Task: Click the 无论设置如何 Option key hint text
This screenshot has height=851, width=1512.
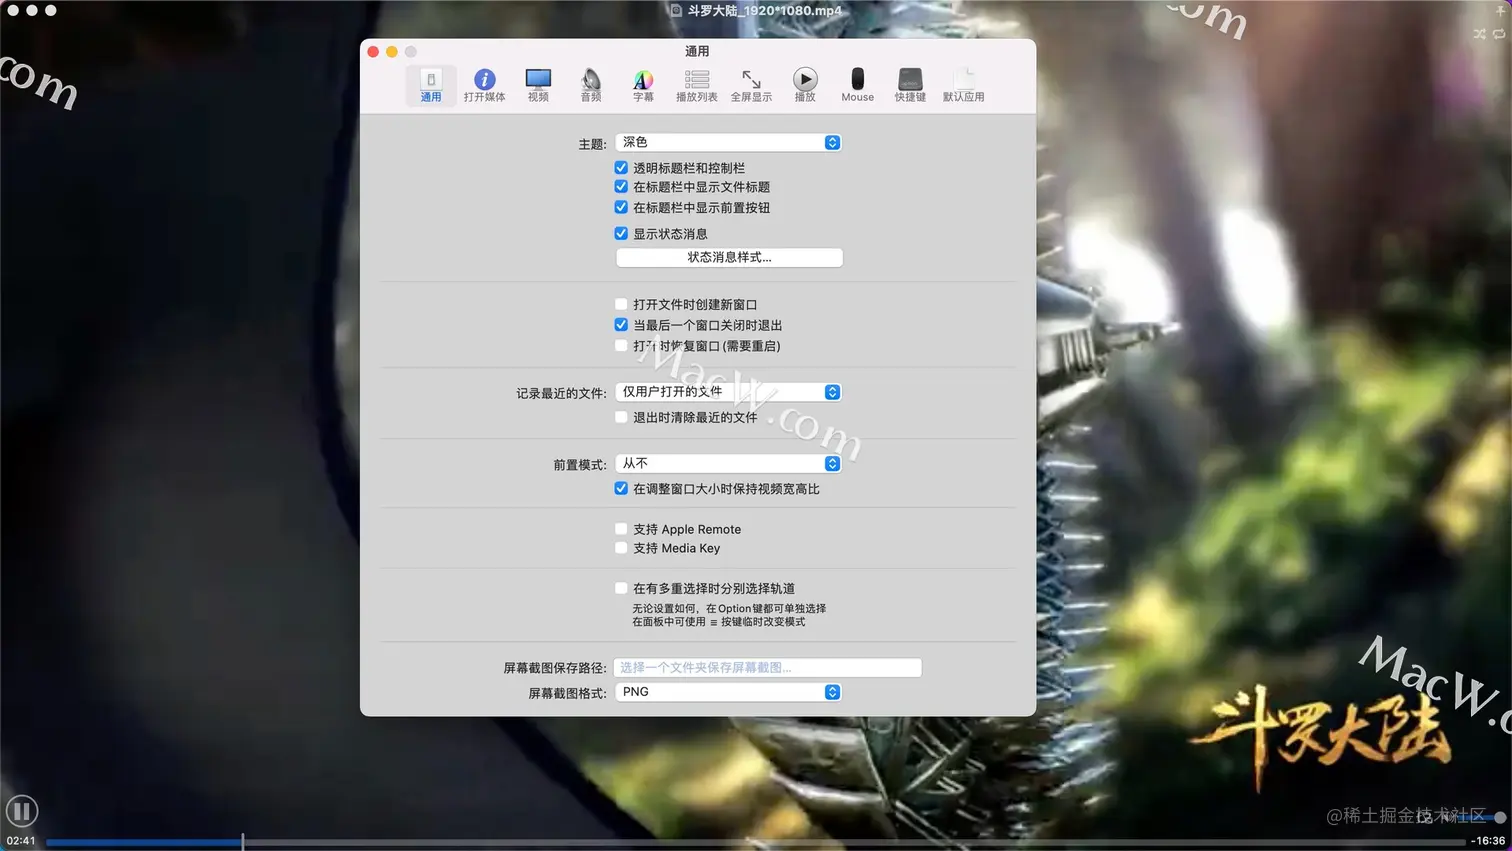Action: [x=729, y=615]
